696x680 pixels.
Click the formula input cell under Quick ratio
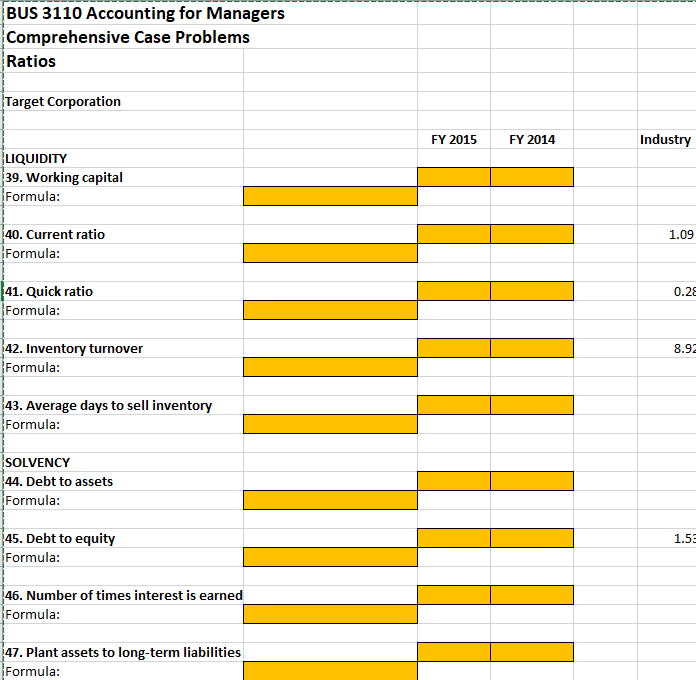click(330, 310)
